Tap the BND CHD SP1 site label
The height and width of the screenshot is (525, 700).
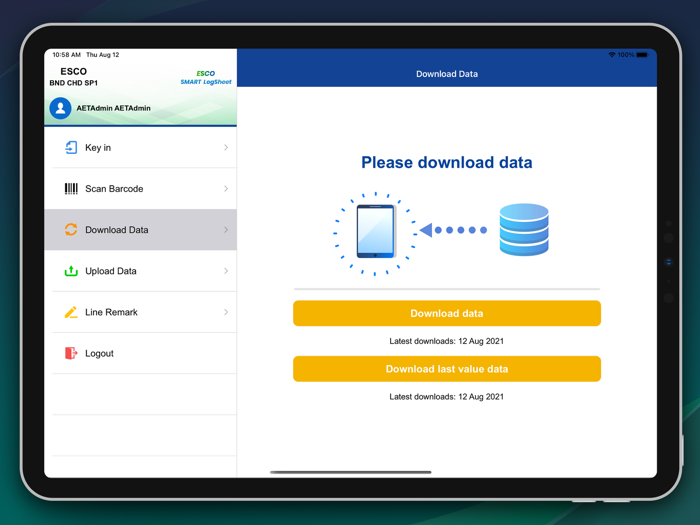74,83
